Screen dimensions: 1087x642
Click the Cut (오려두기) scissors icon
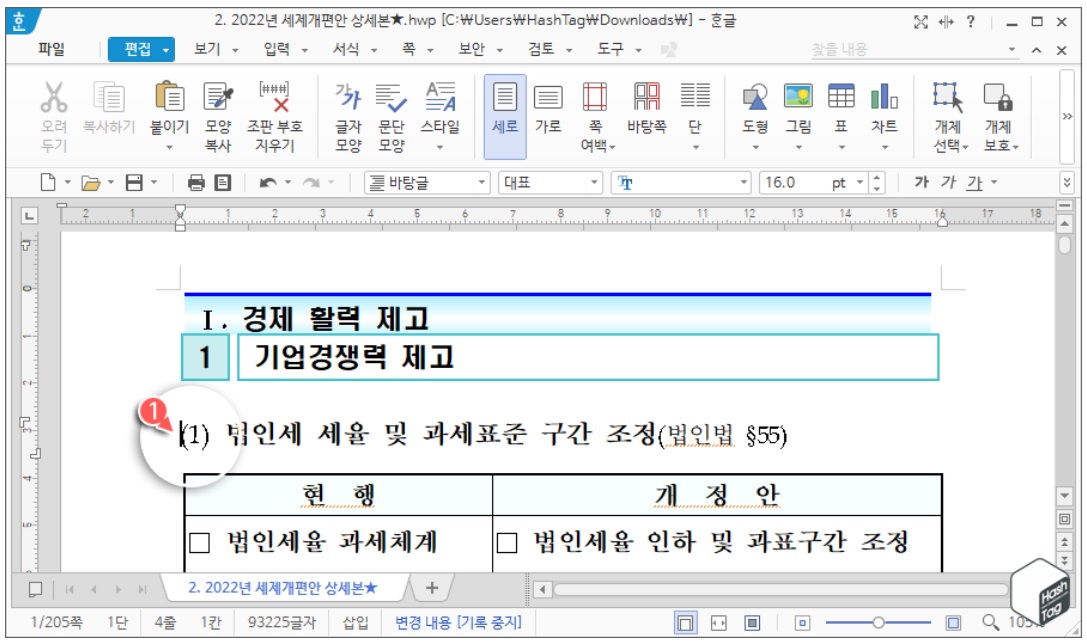coord(53,97)
